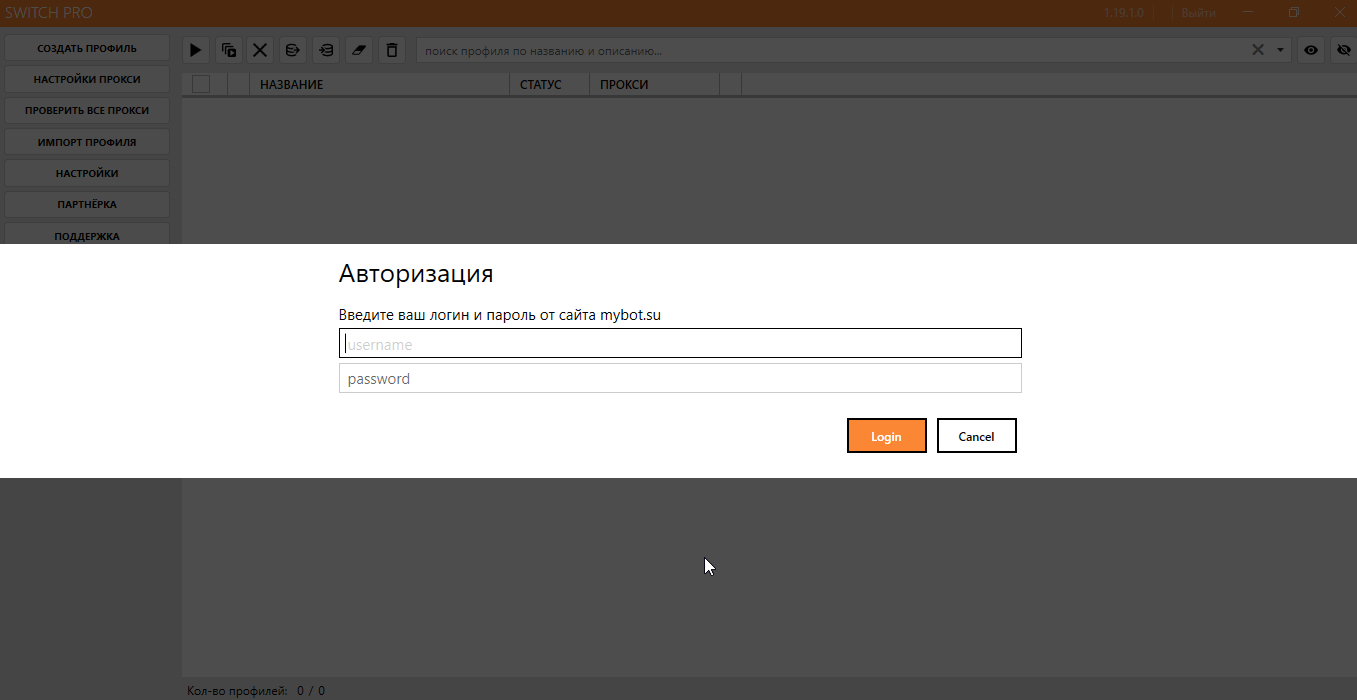Click the Cancel button in dialog
Image resolution: width=1357 pixels, height=700 pixels.
[x=977, y=436]
